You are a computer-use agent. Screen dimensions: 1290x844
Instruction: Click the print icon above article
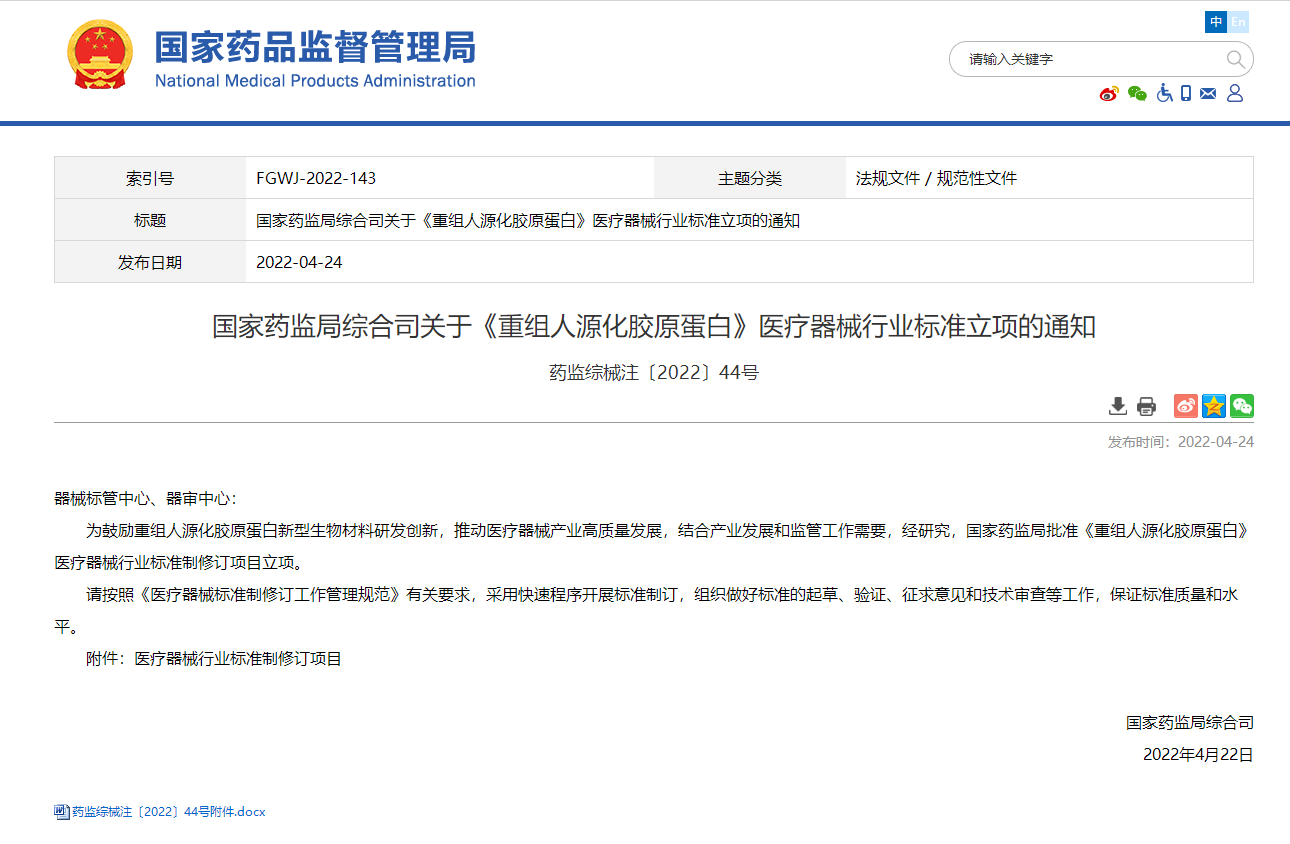1146,406
